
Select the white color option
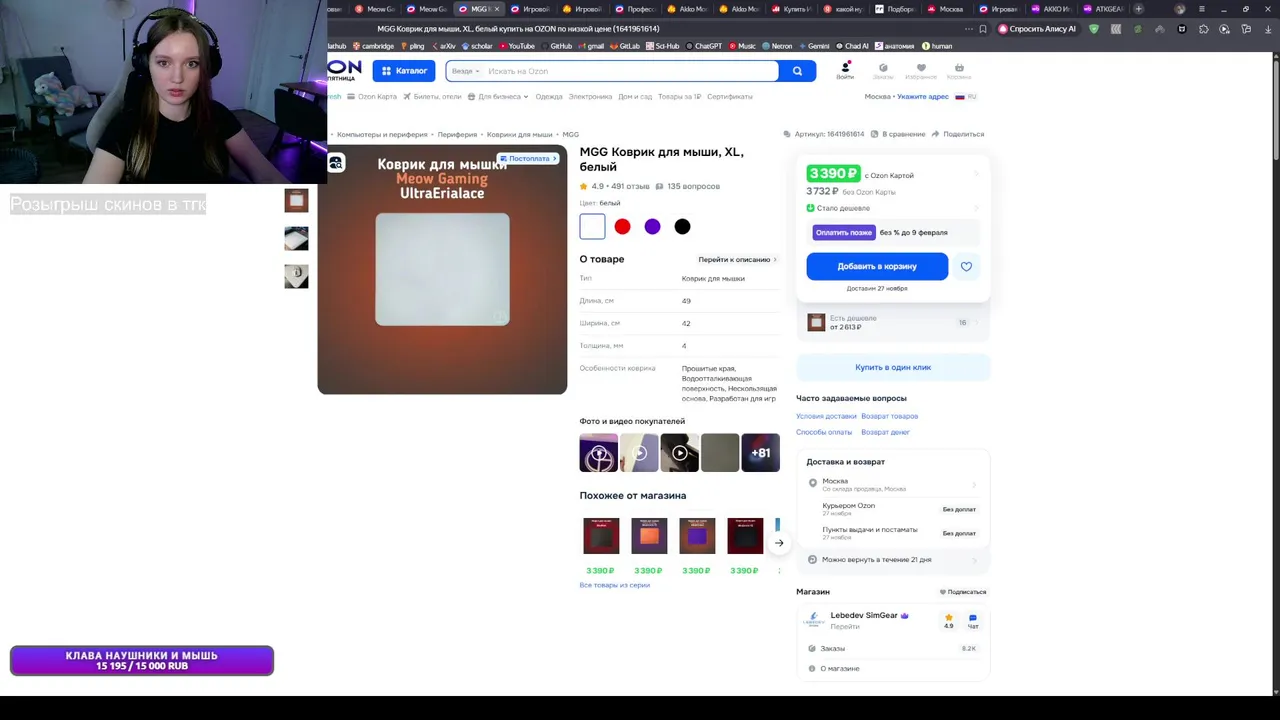tap(592, 227)
